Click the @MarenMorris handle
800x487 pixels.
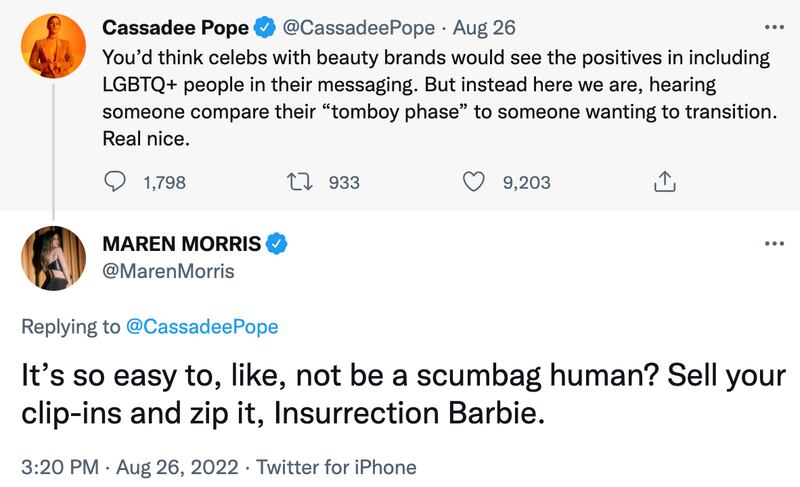(169, 270)
